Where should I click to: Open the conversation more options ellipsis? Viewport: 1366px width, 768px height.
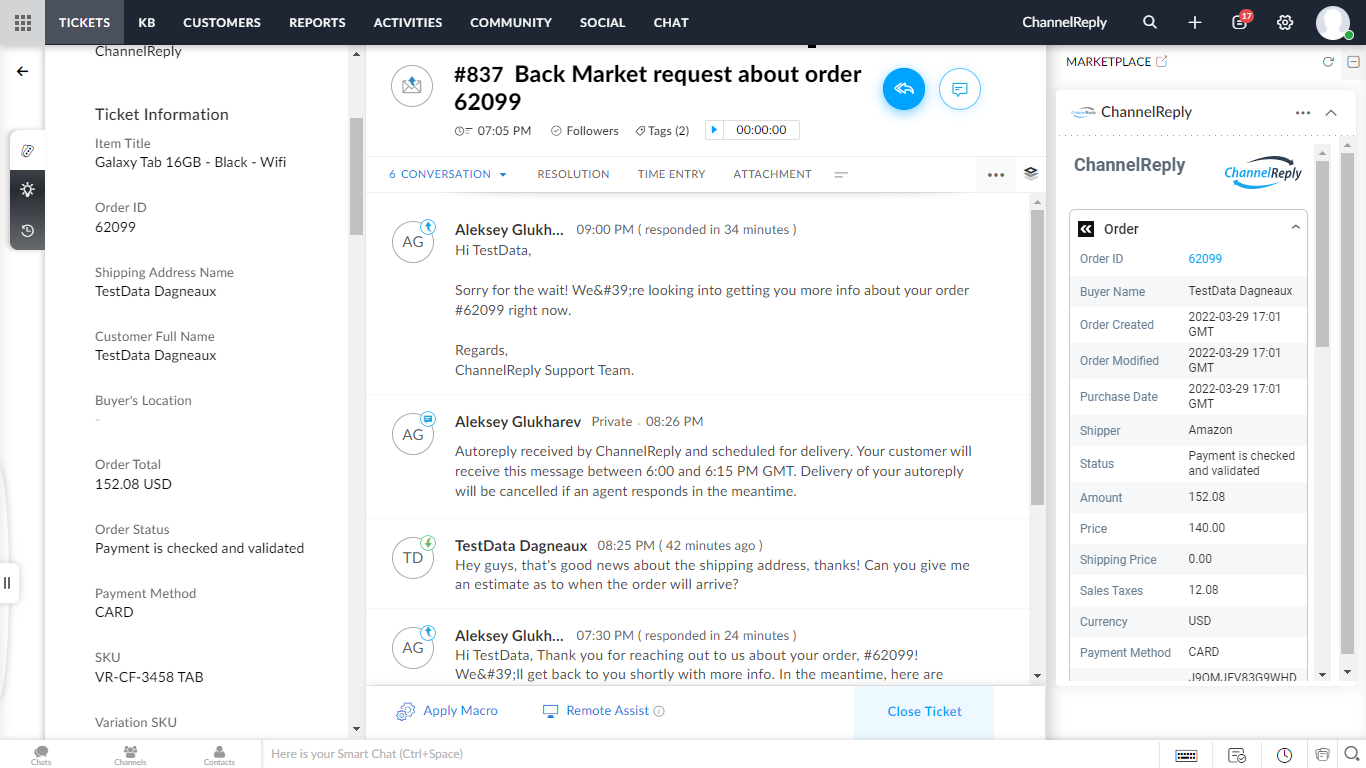(x=996, y=174)
